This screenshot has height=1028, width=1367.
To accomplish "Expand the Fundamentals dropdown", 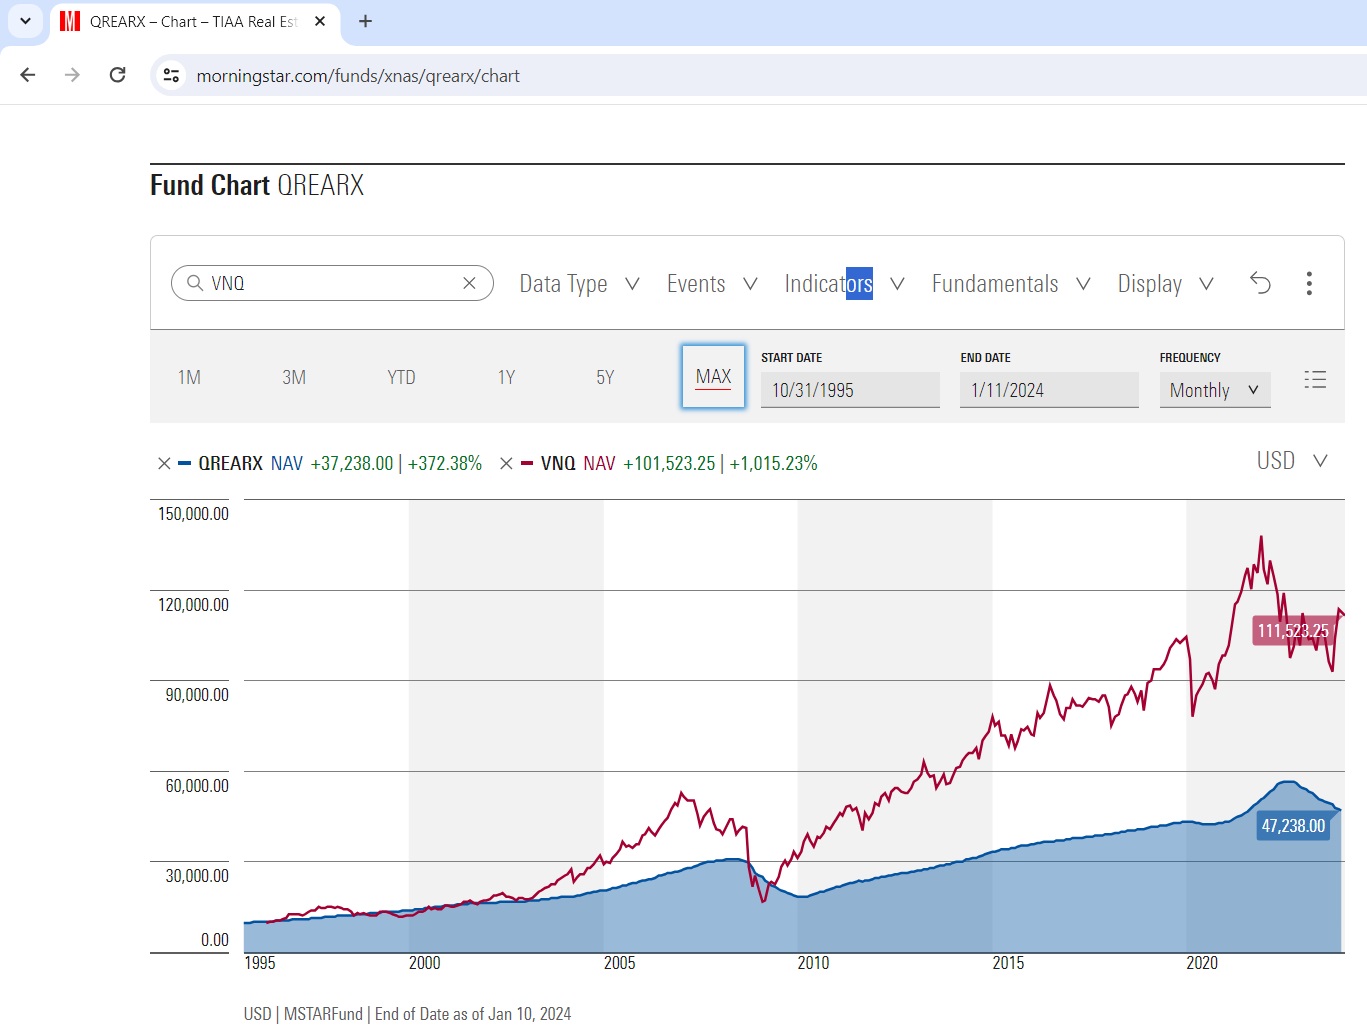I will pyautogui.click(x=1011, y=284).
